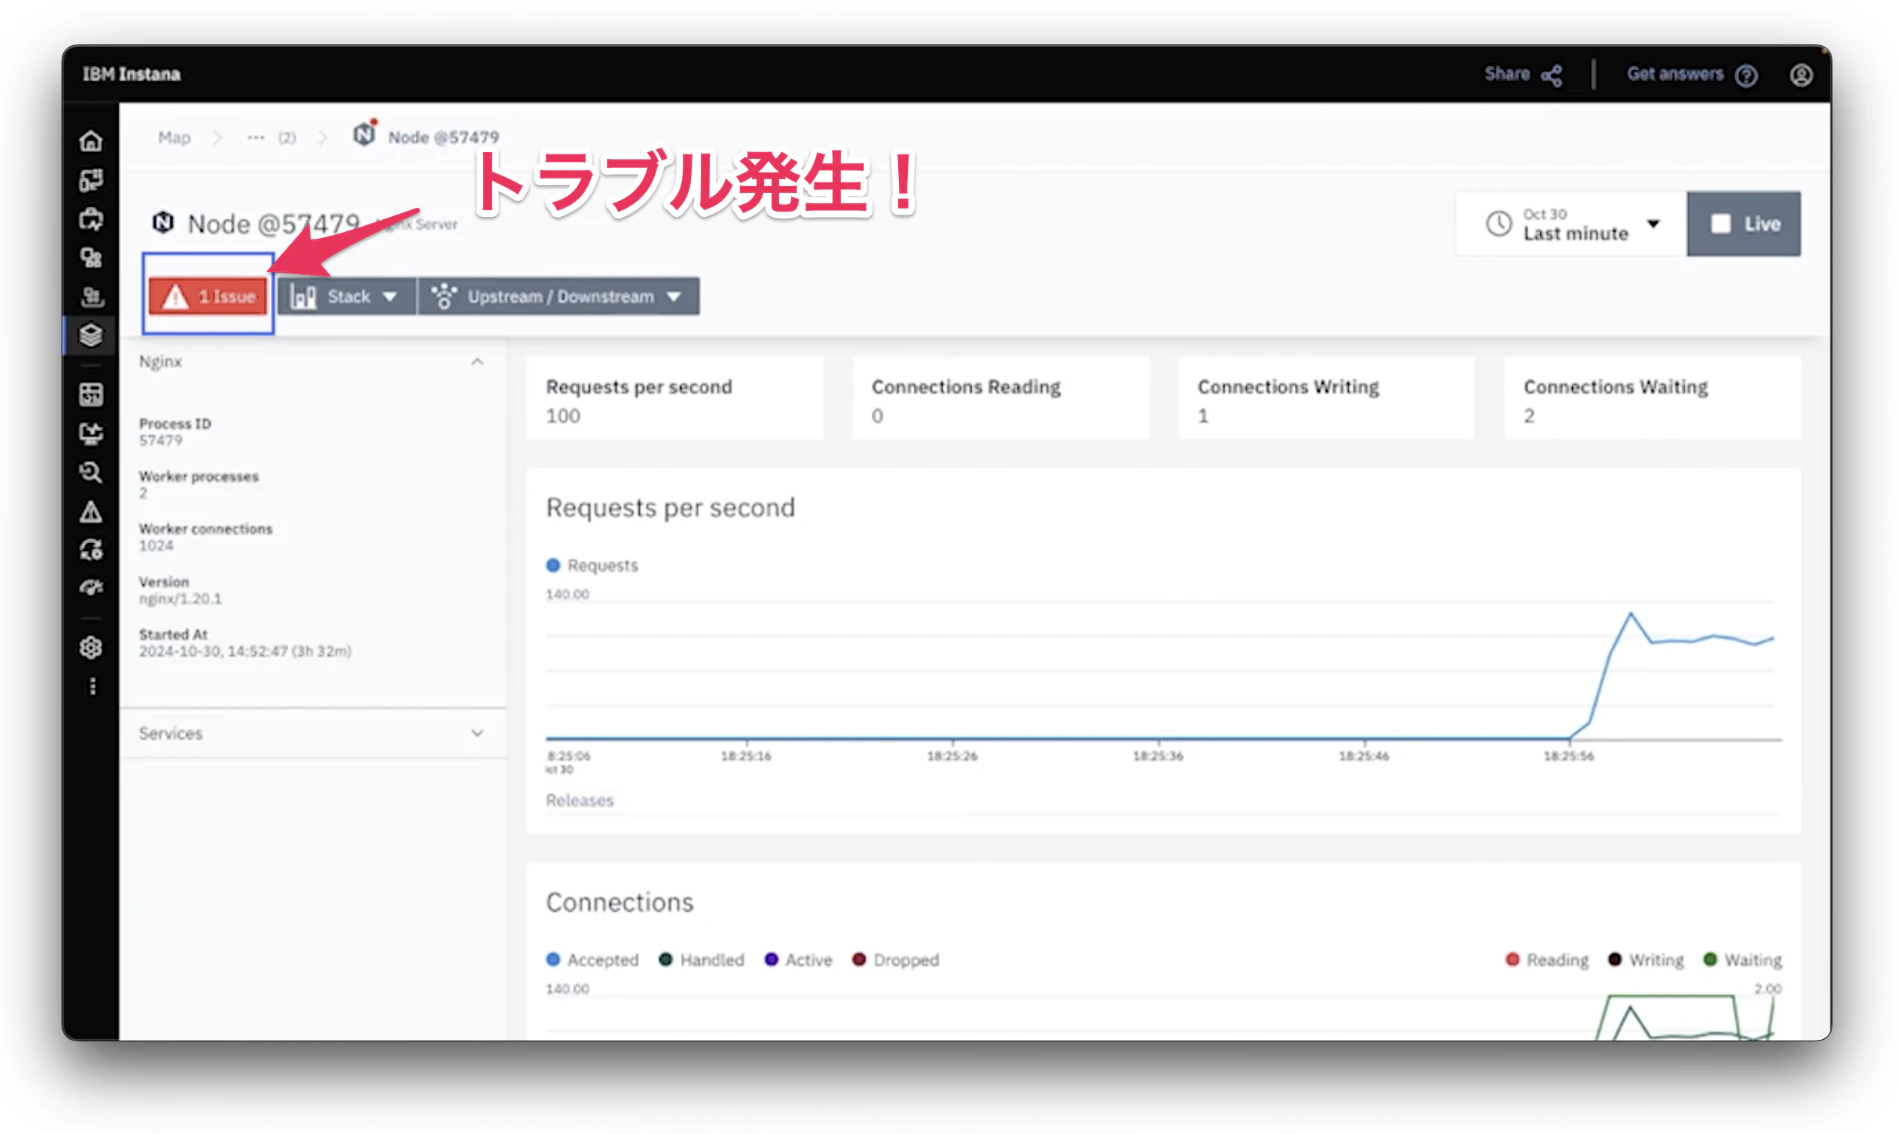
Task: Open the gauge icon in the sidebar
Action: click(x=91, y=588)
